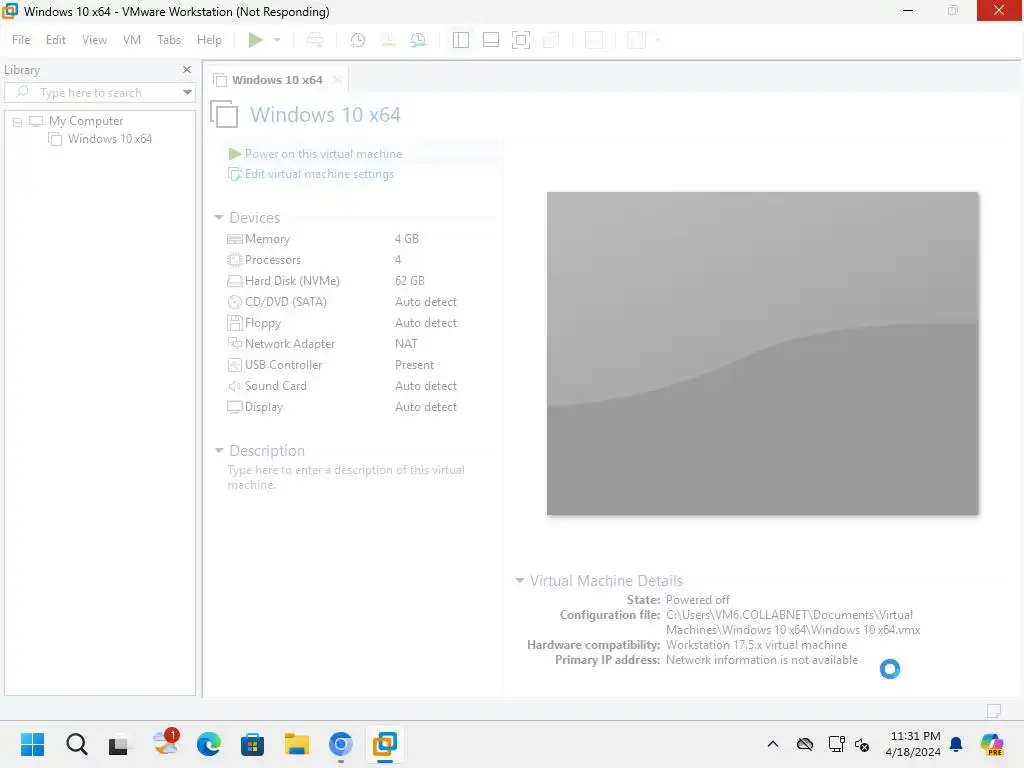
Task: Click 'Workstation 17.5.x virtual machine' text
Action: (x=756, y=645)
